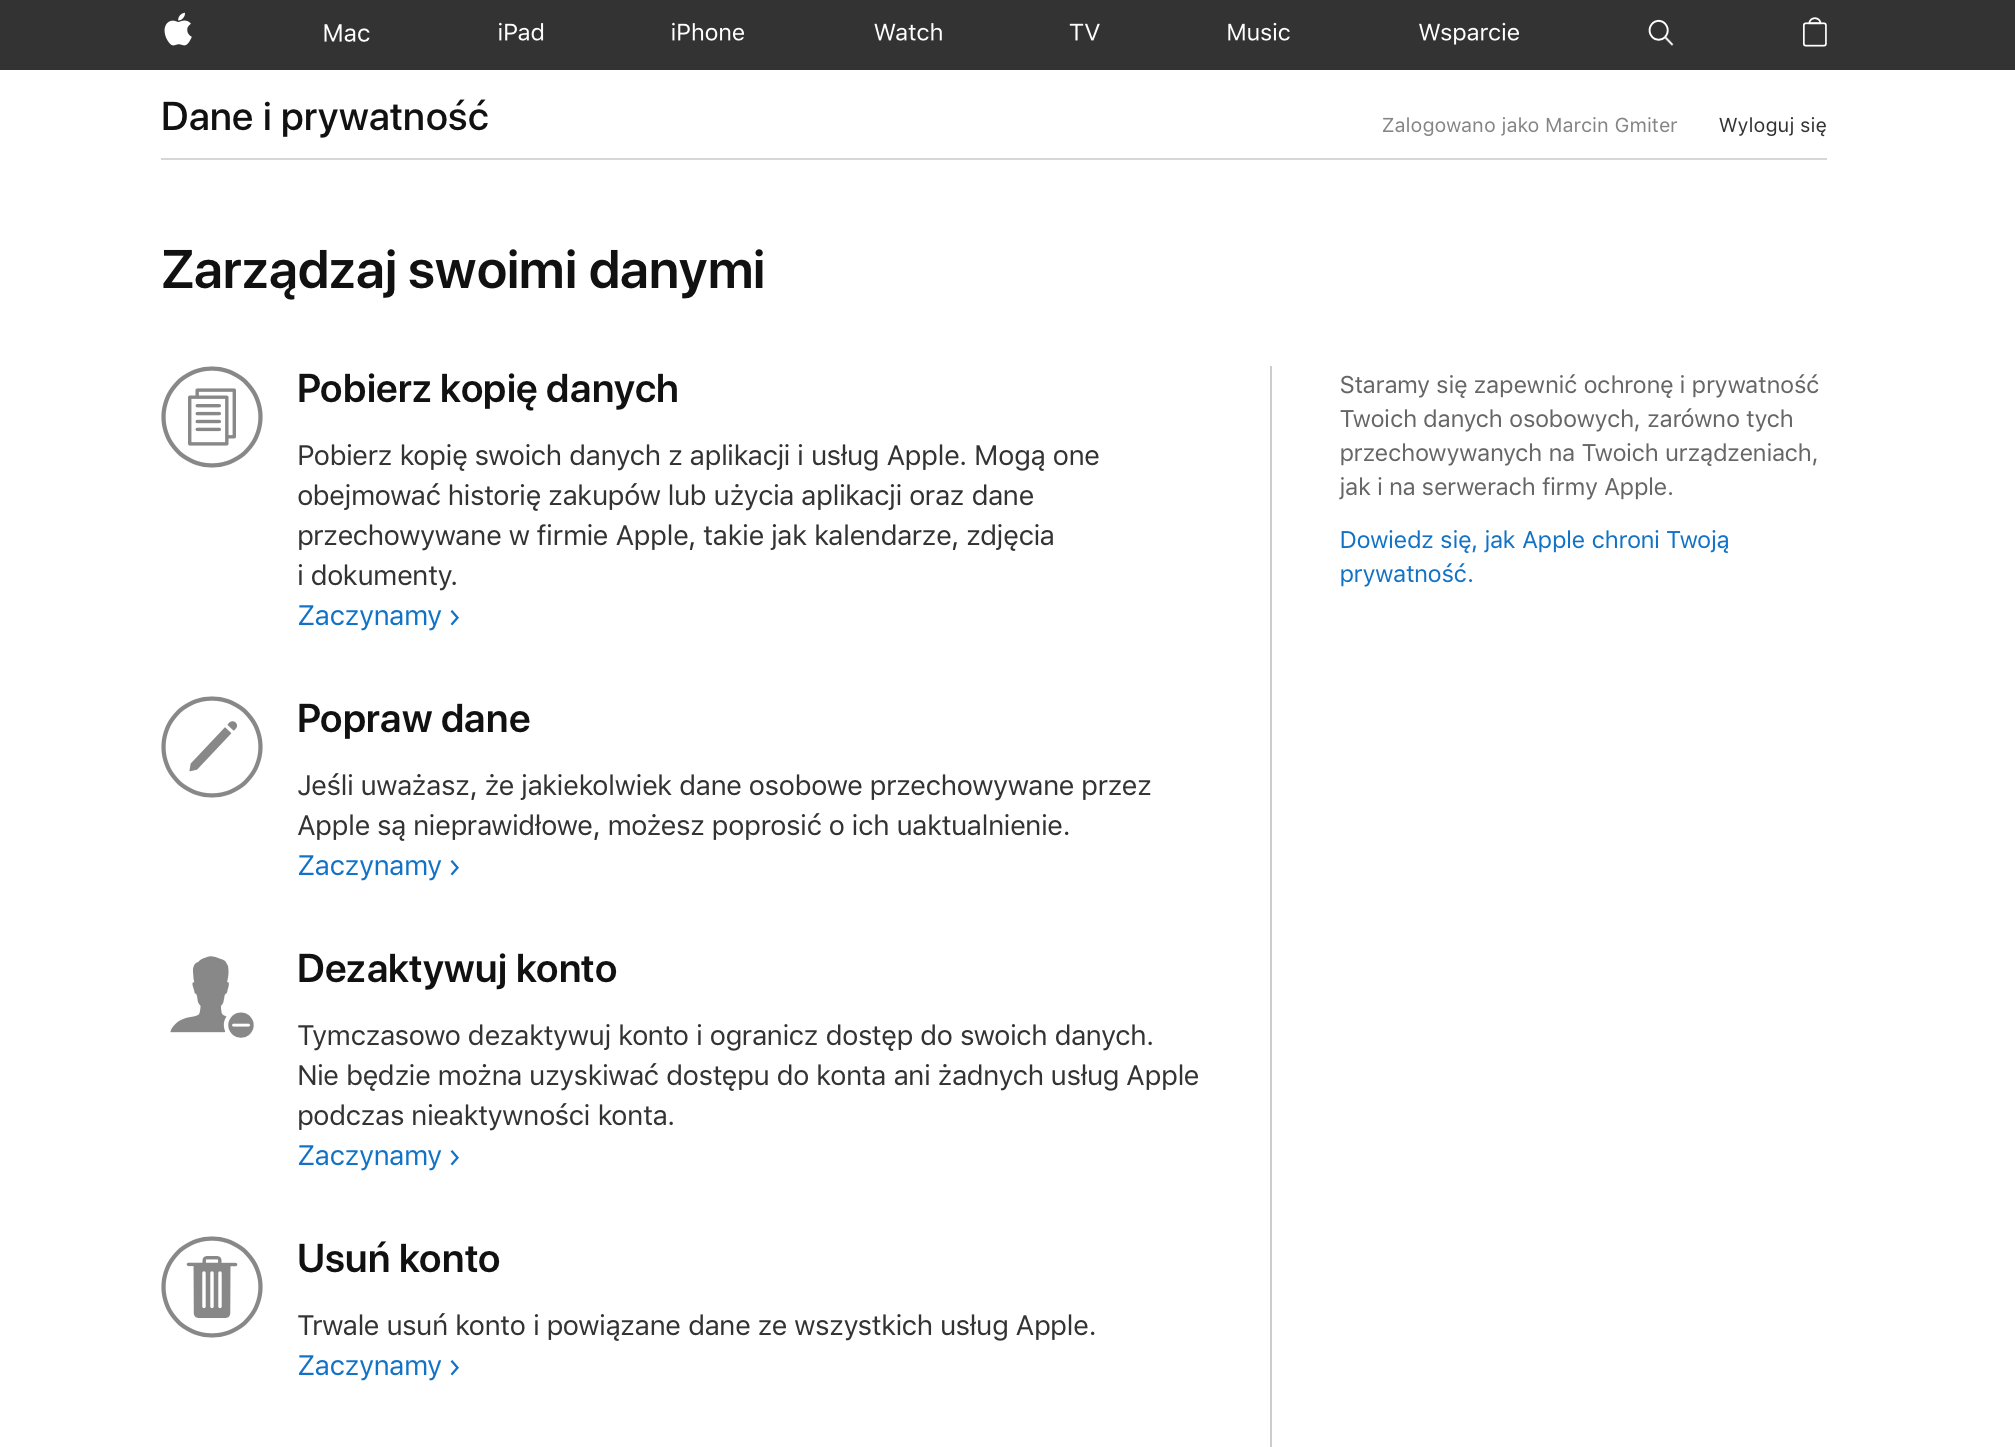
Task: Click the Dane i prywatność page title
Action: click(325, 117)
